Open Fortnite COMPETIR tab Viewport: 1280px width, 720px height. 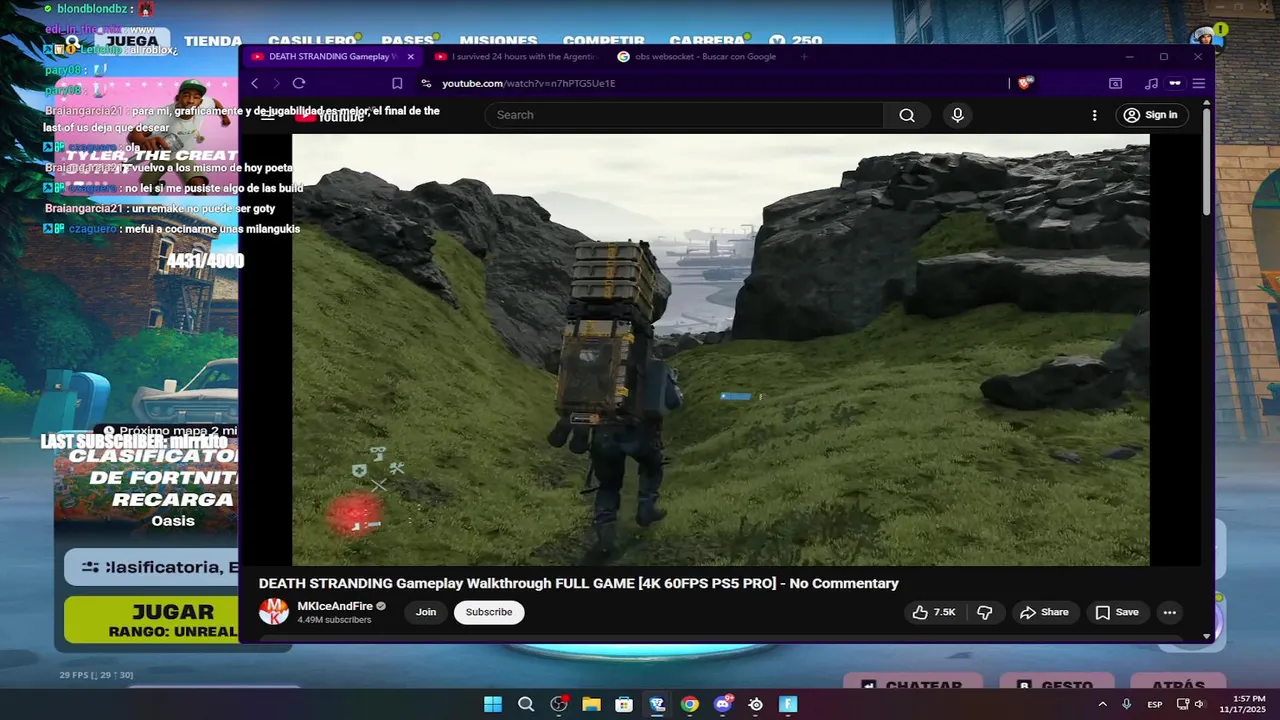tap(604, 41)
